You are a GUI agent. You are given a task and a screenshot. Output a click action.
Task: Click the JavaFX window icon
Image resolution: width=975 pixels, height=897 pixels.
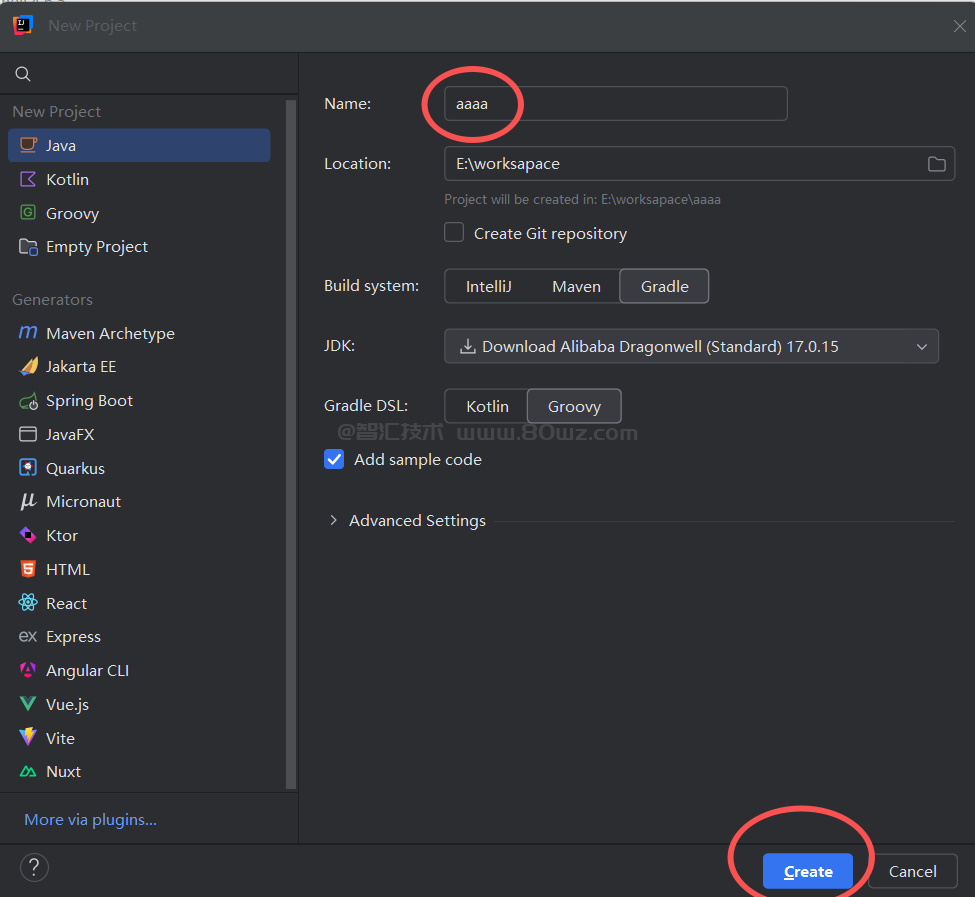point(28,435)
